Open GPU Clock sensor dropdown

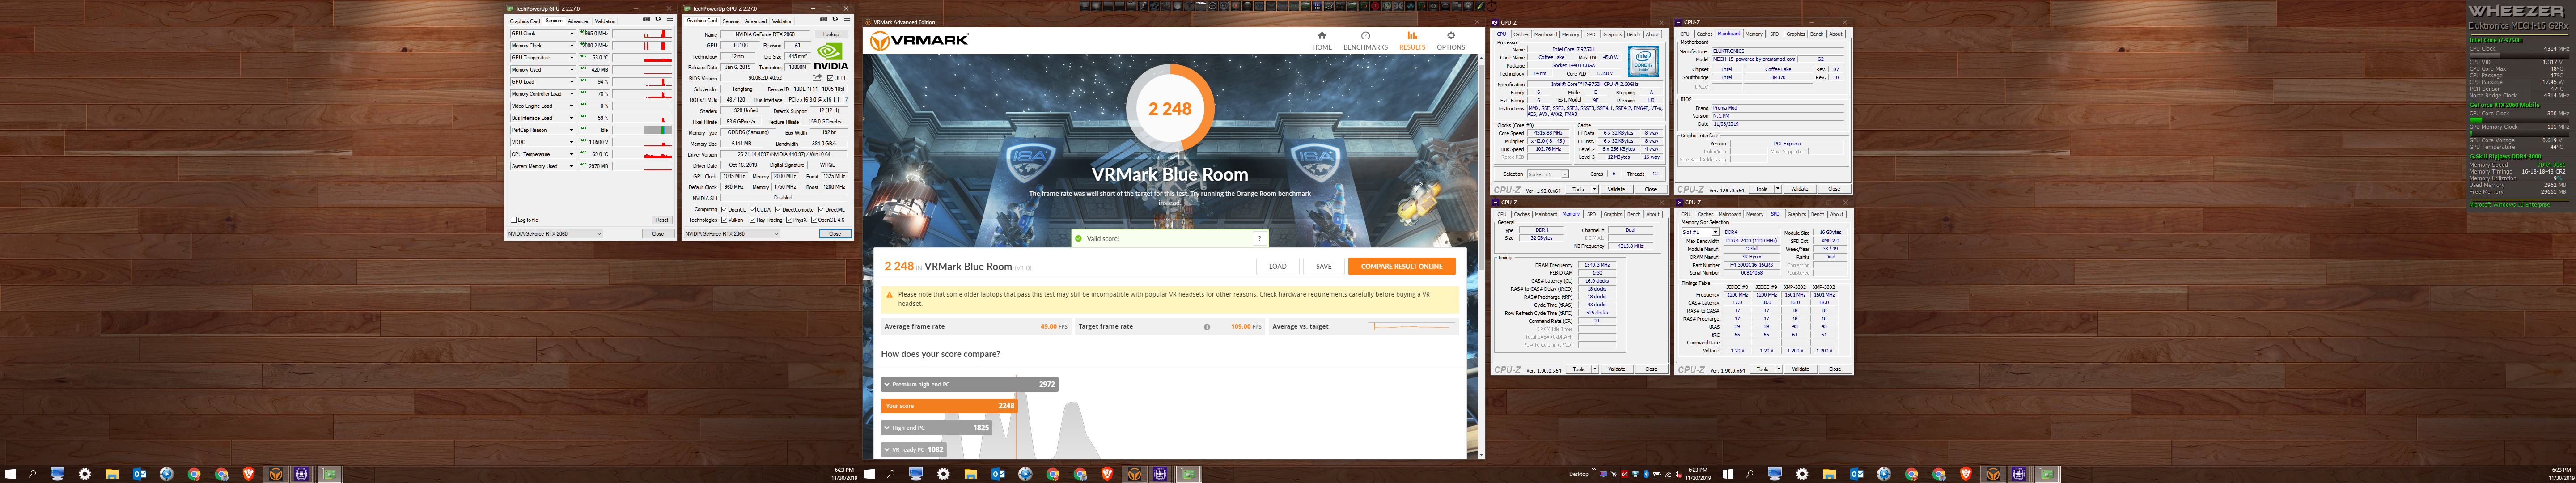572,33
